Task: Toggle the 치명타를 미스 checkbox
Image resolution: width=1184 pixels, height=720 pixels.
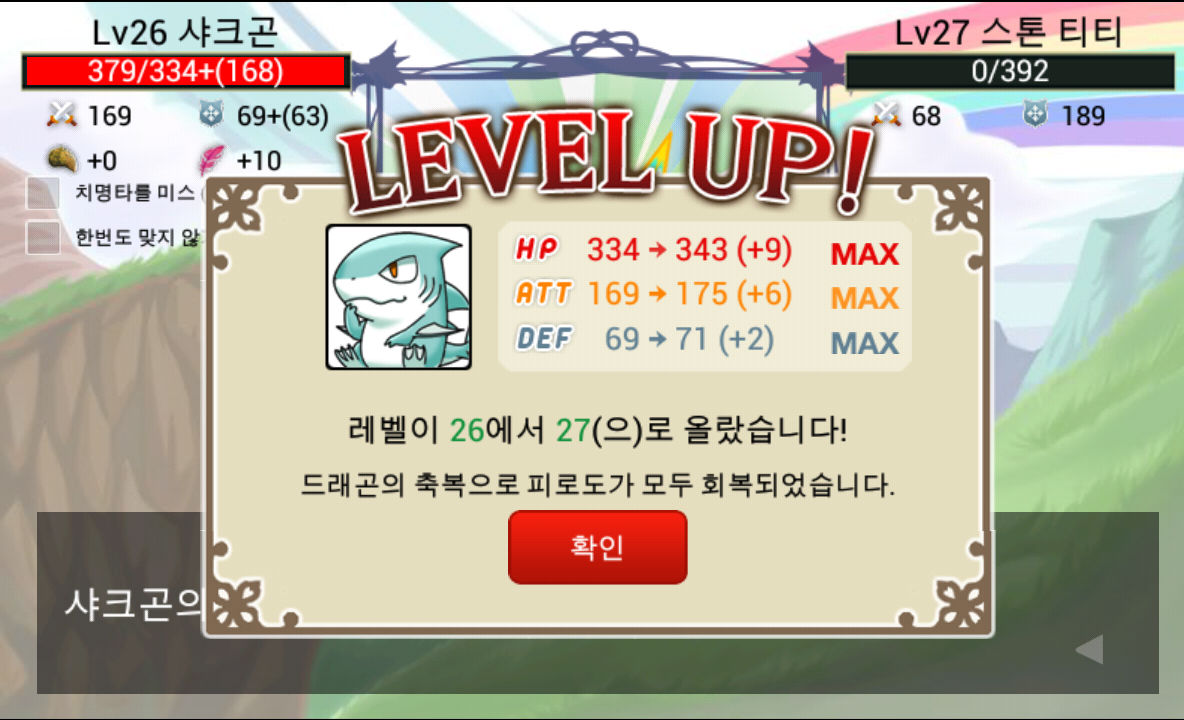Action: (43, 193)
